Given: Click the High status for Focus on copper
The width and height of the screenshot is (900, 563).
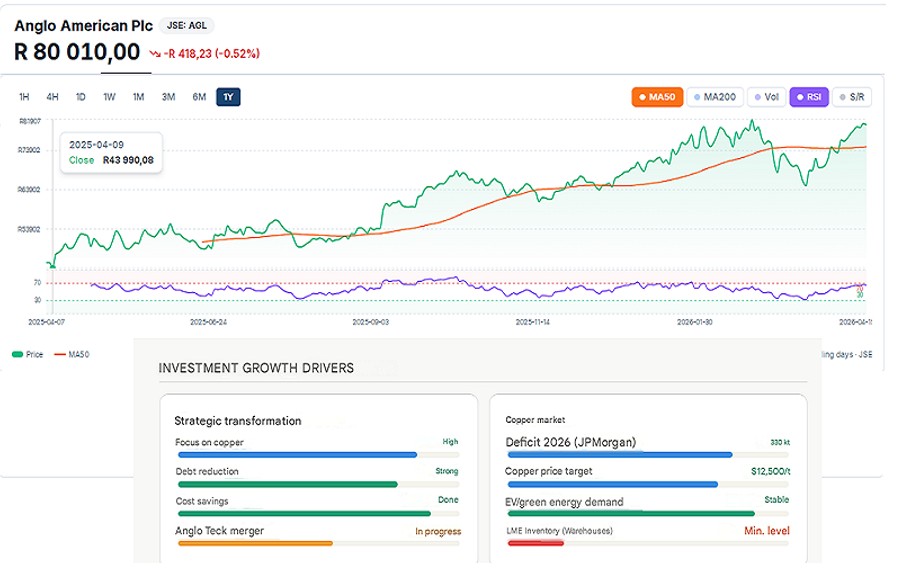Looking at the screenshot, I should point(451,442).
